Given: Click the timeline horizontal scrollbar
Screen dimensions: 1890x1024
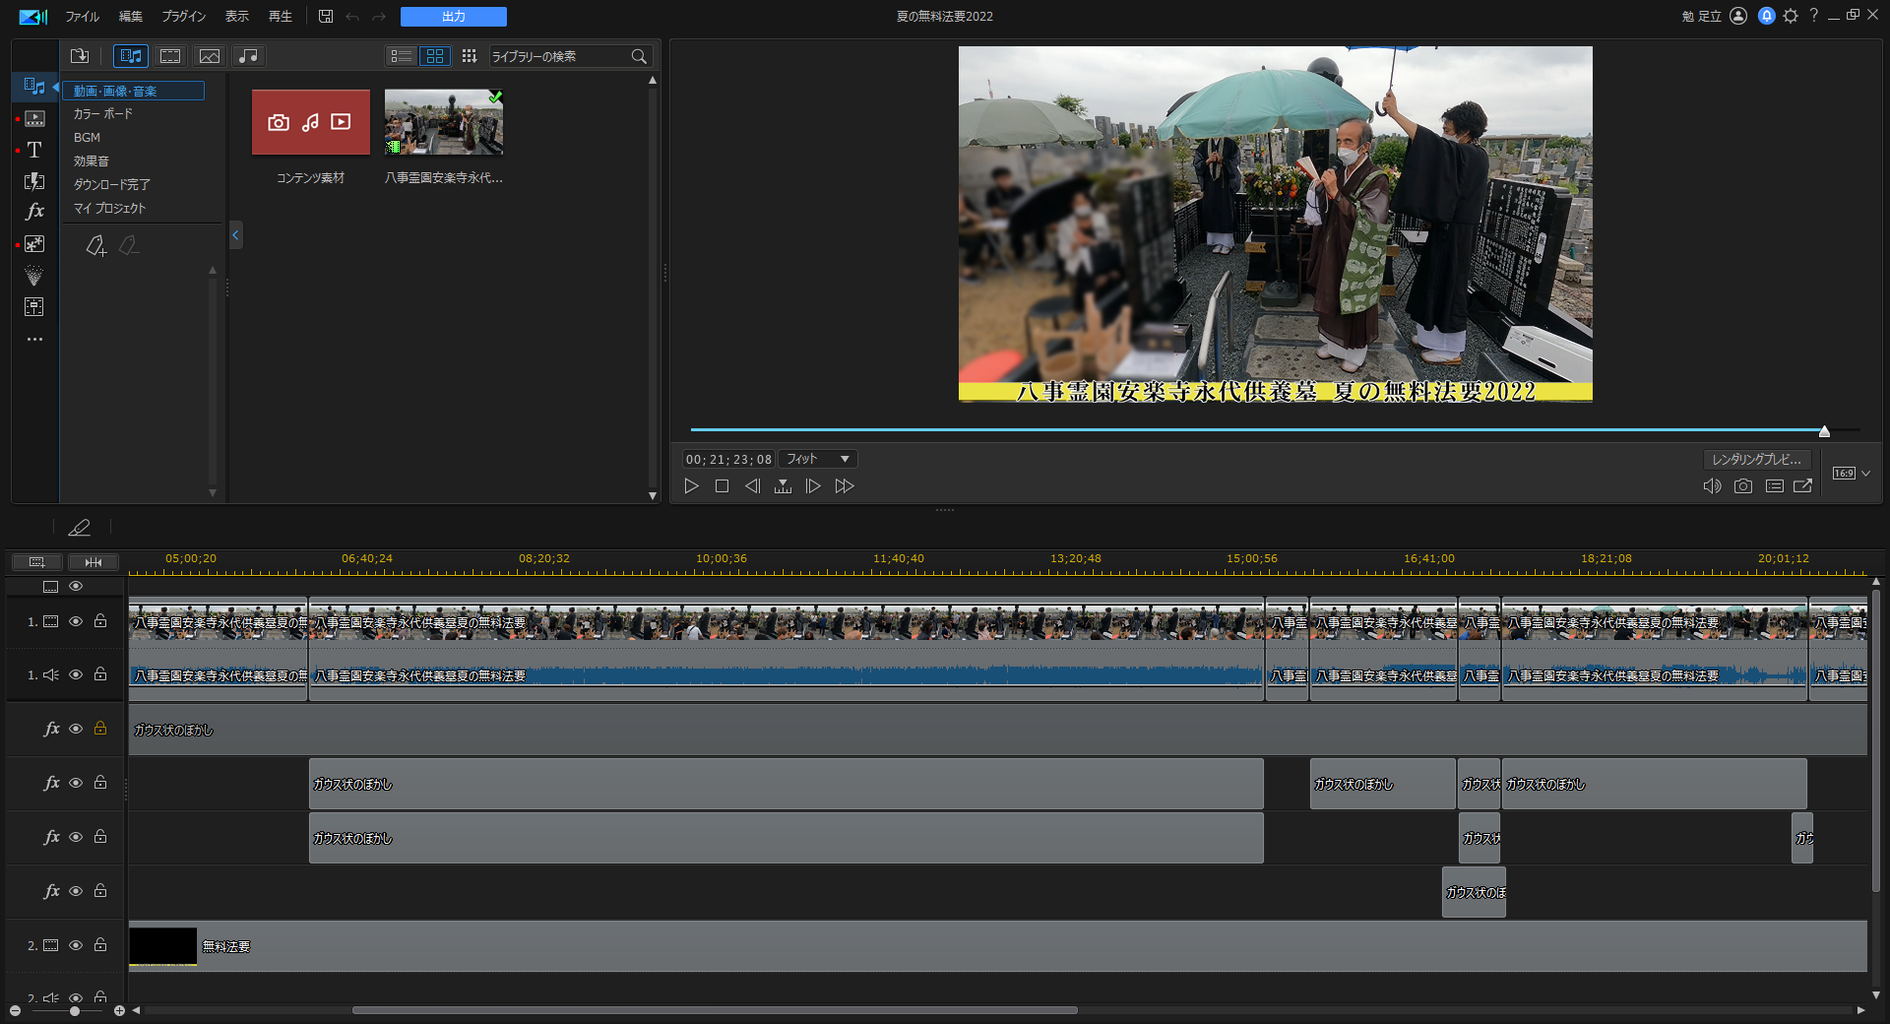Looking at the screenshot, I should point(715,1010).
